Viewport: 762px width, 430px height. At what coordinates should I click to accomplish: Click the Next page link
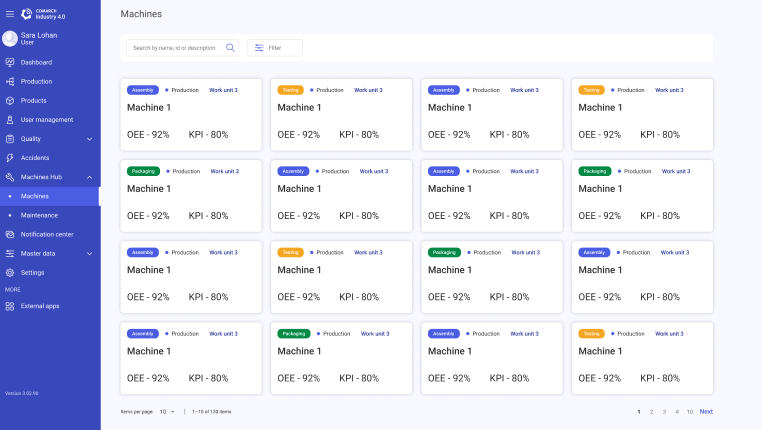pyautogui.click(x=706, y=412)
